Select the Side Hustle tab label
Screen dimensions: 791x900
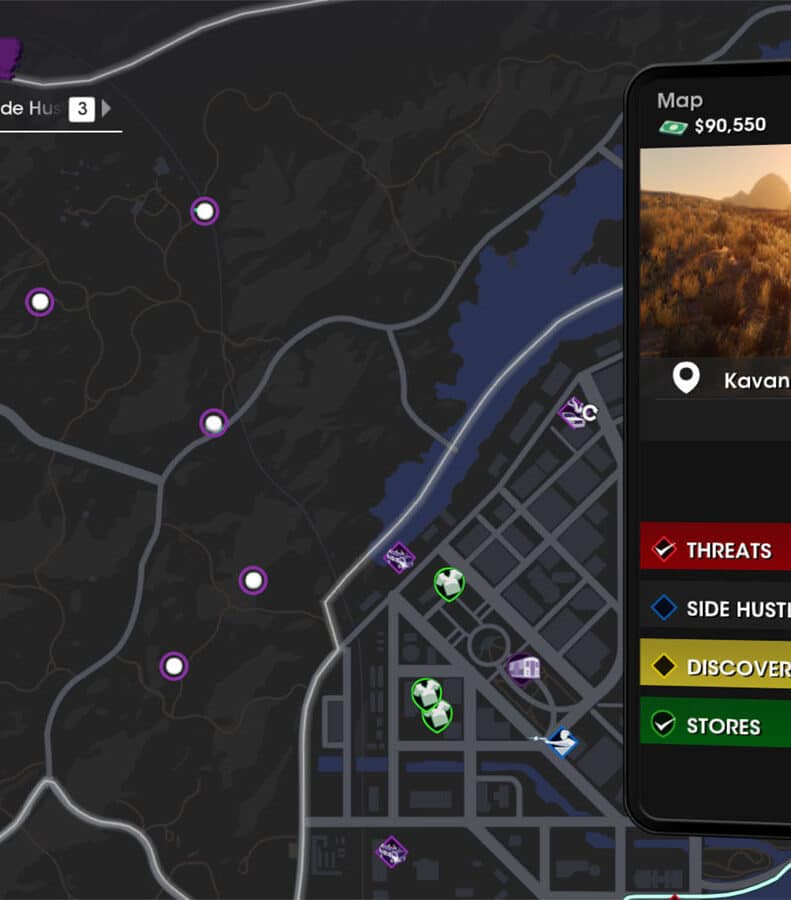tap(30, 108)
